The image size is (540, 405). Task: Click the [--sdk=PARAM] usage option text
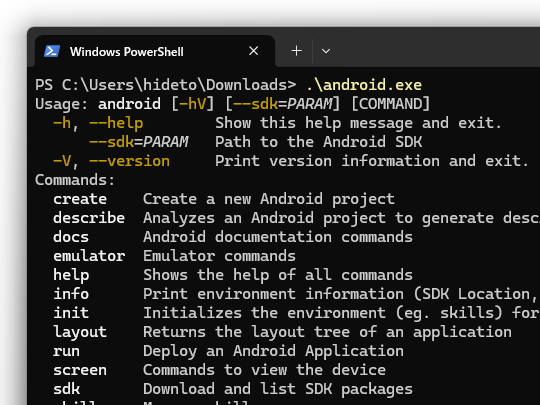pyautogui.click(x=282, y=104)
